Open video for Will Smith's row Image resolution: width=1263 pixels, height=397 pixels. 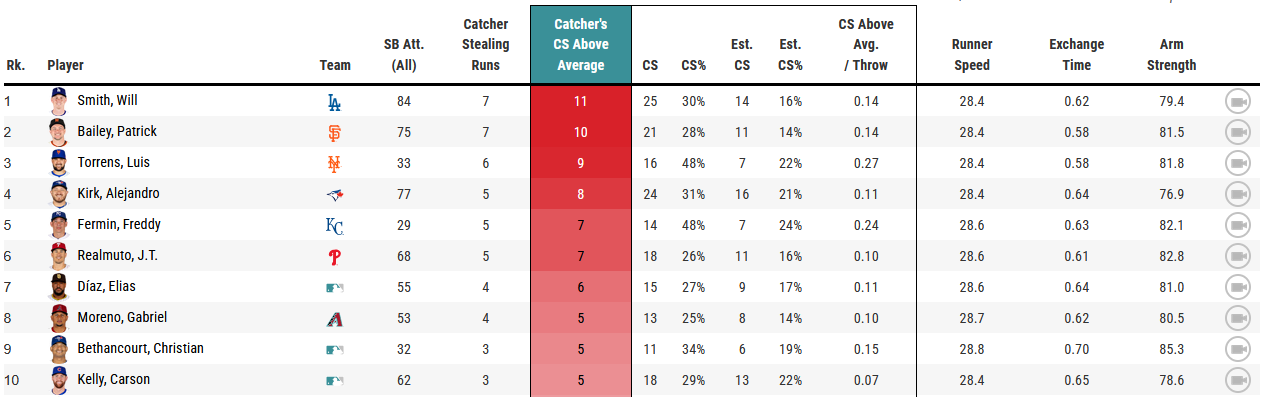pos(1238,101)
